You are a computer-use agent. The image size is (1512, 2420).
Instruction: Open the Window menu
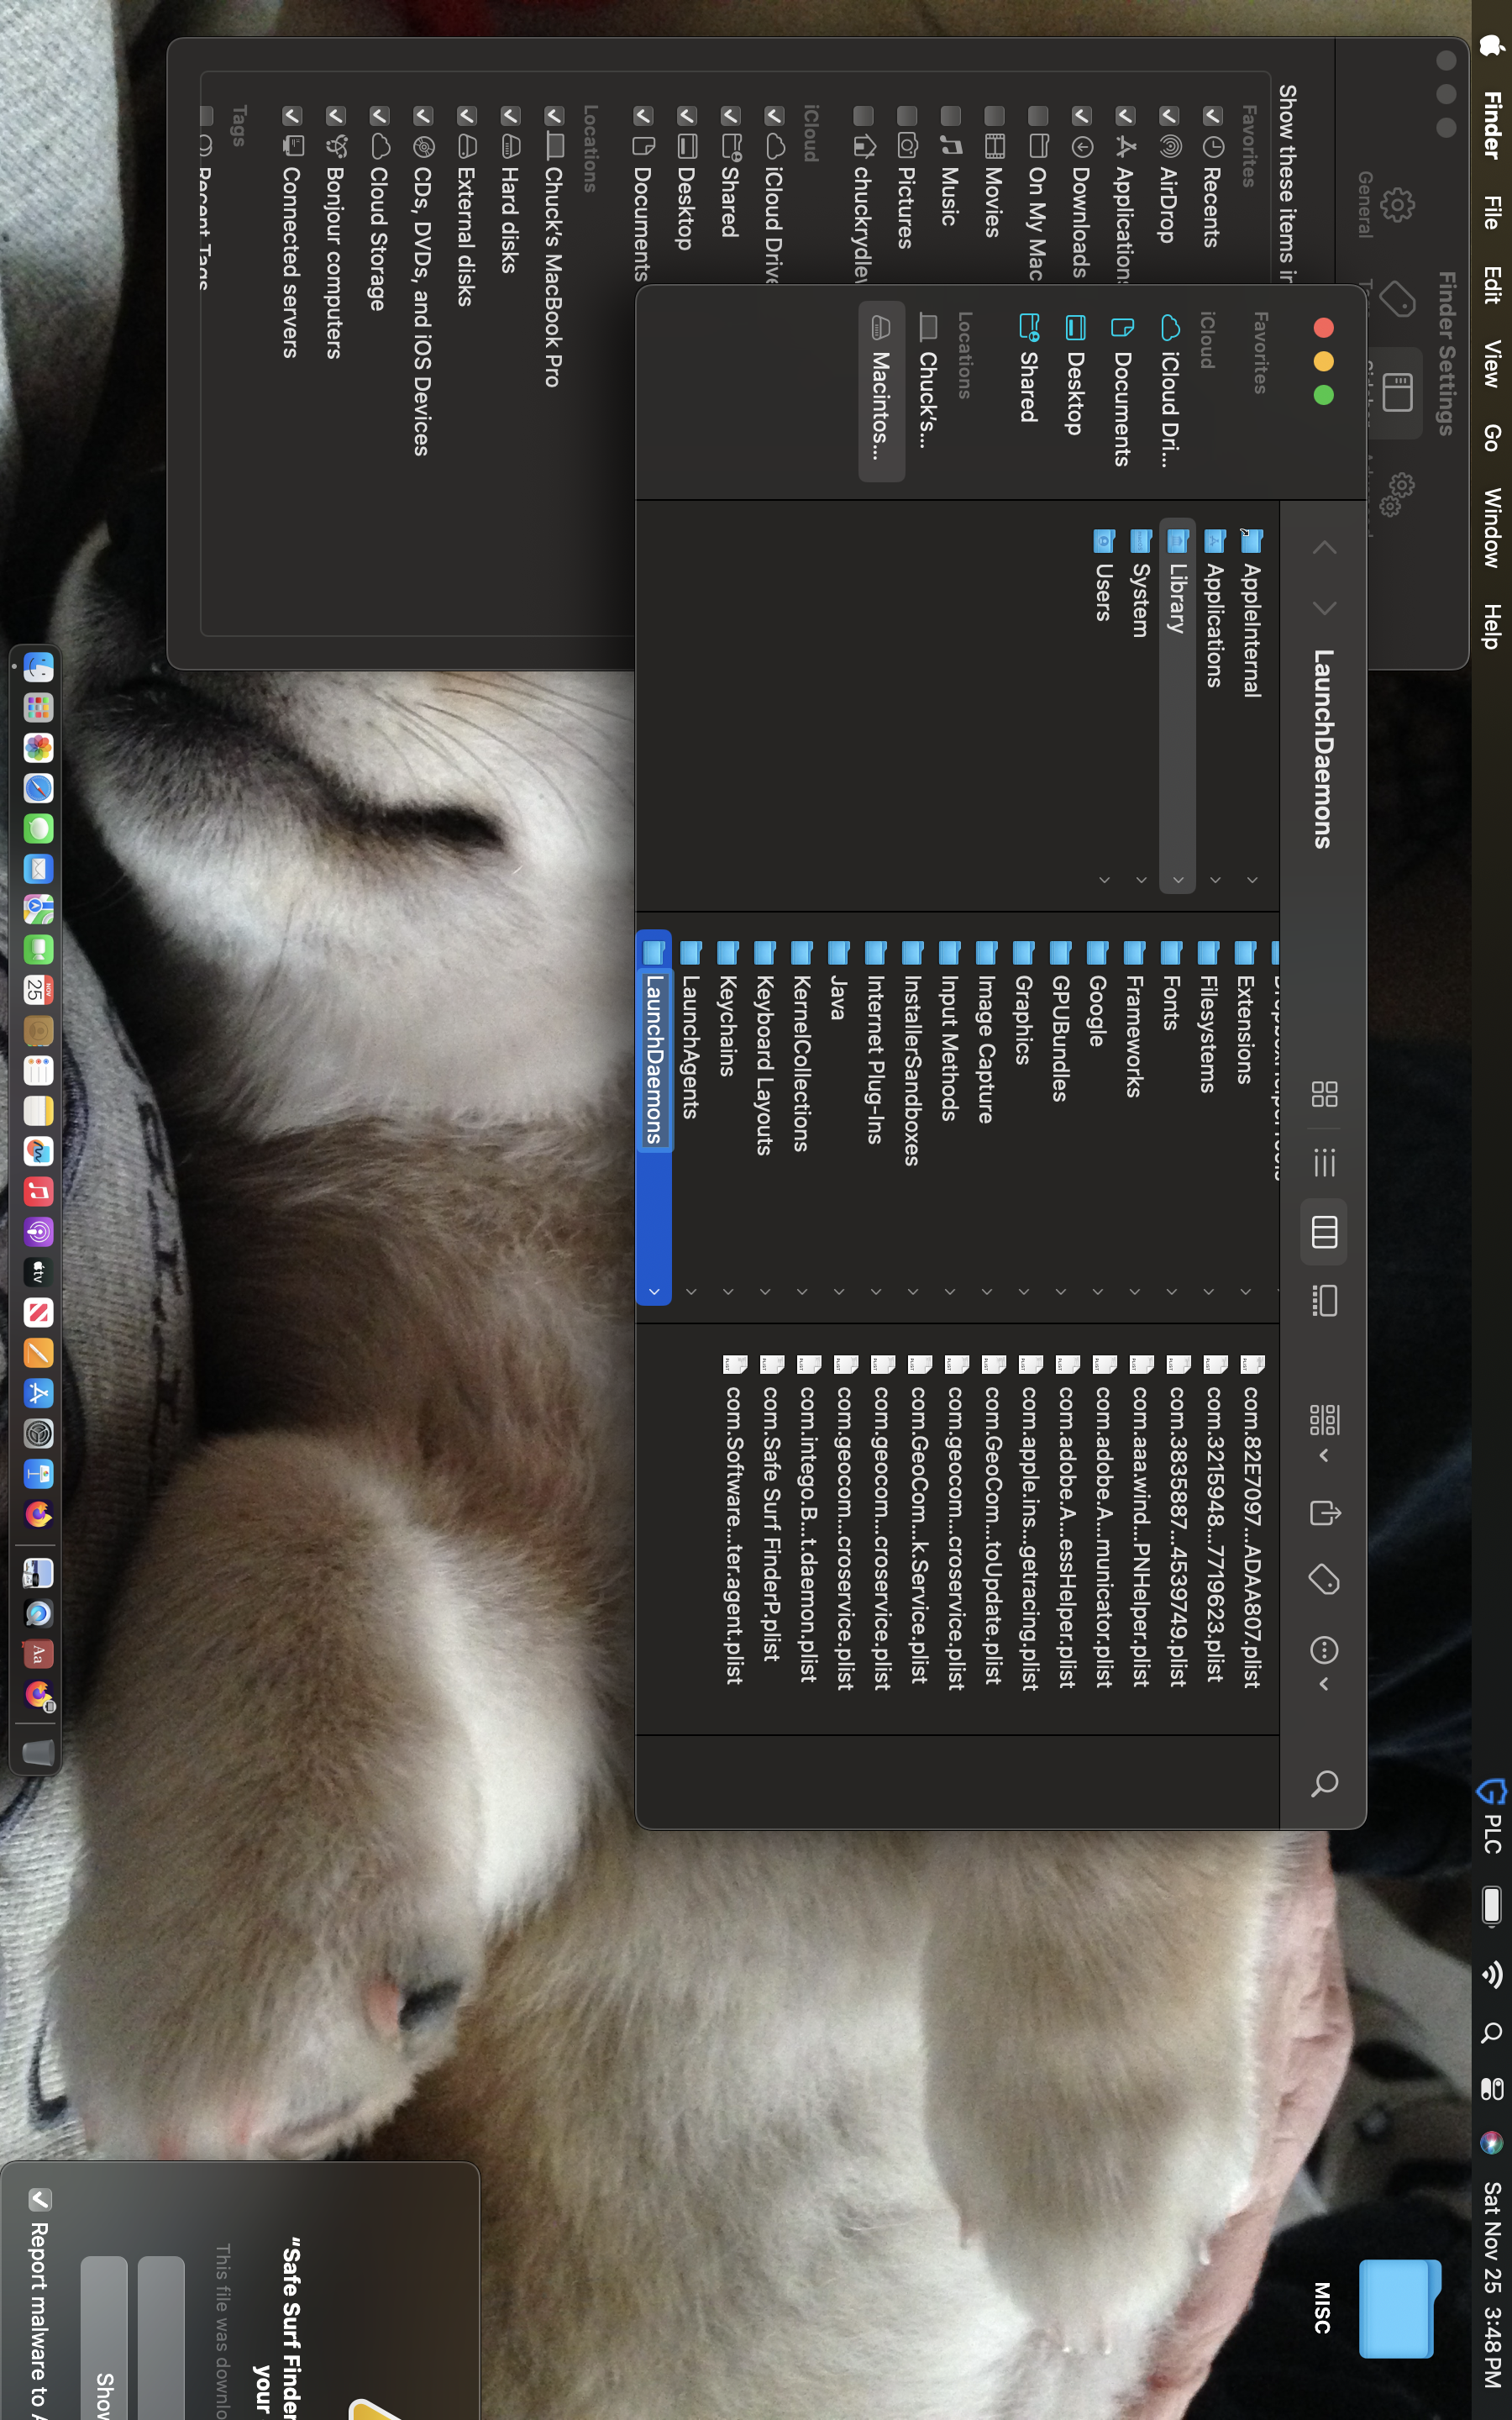pyautogui.click(x=1491, y=528)
